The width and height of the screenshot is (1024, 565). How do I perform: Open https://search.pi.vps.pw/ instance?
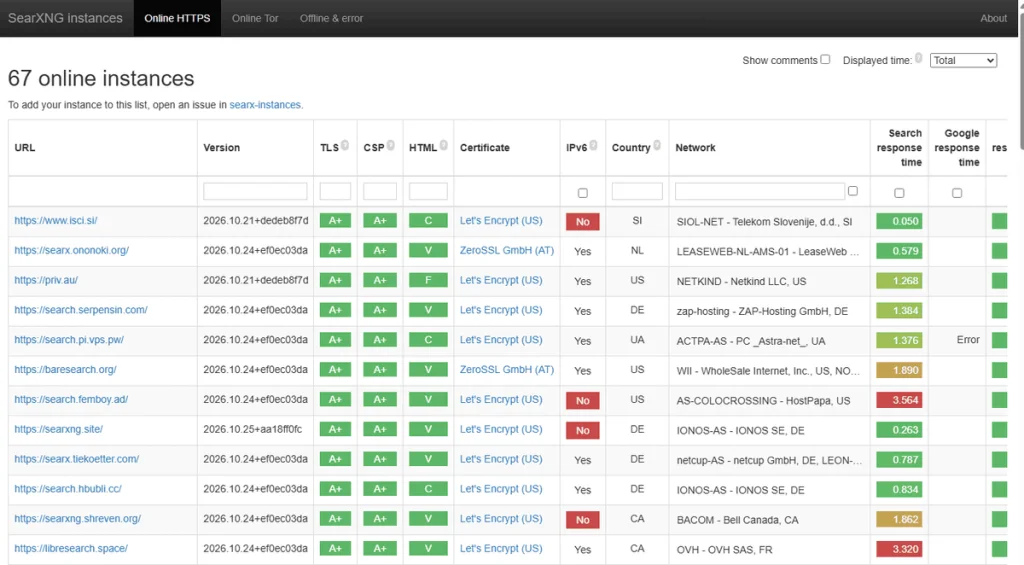(69, 340)
